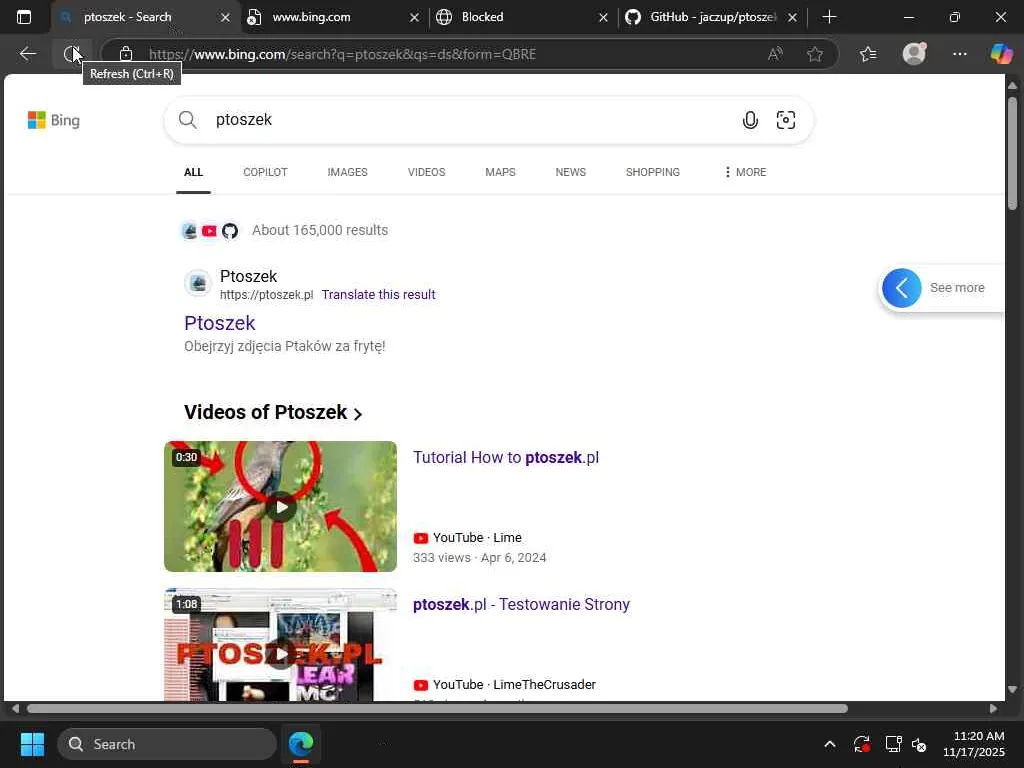Viewport: 1024px width, 768px height.
Task: Click the sync update tray icon
Action: click(x=861, y=744)
